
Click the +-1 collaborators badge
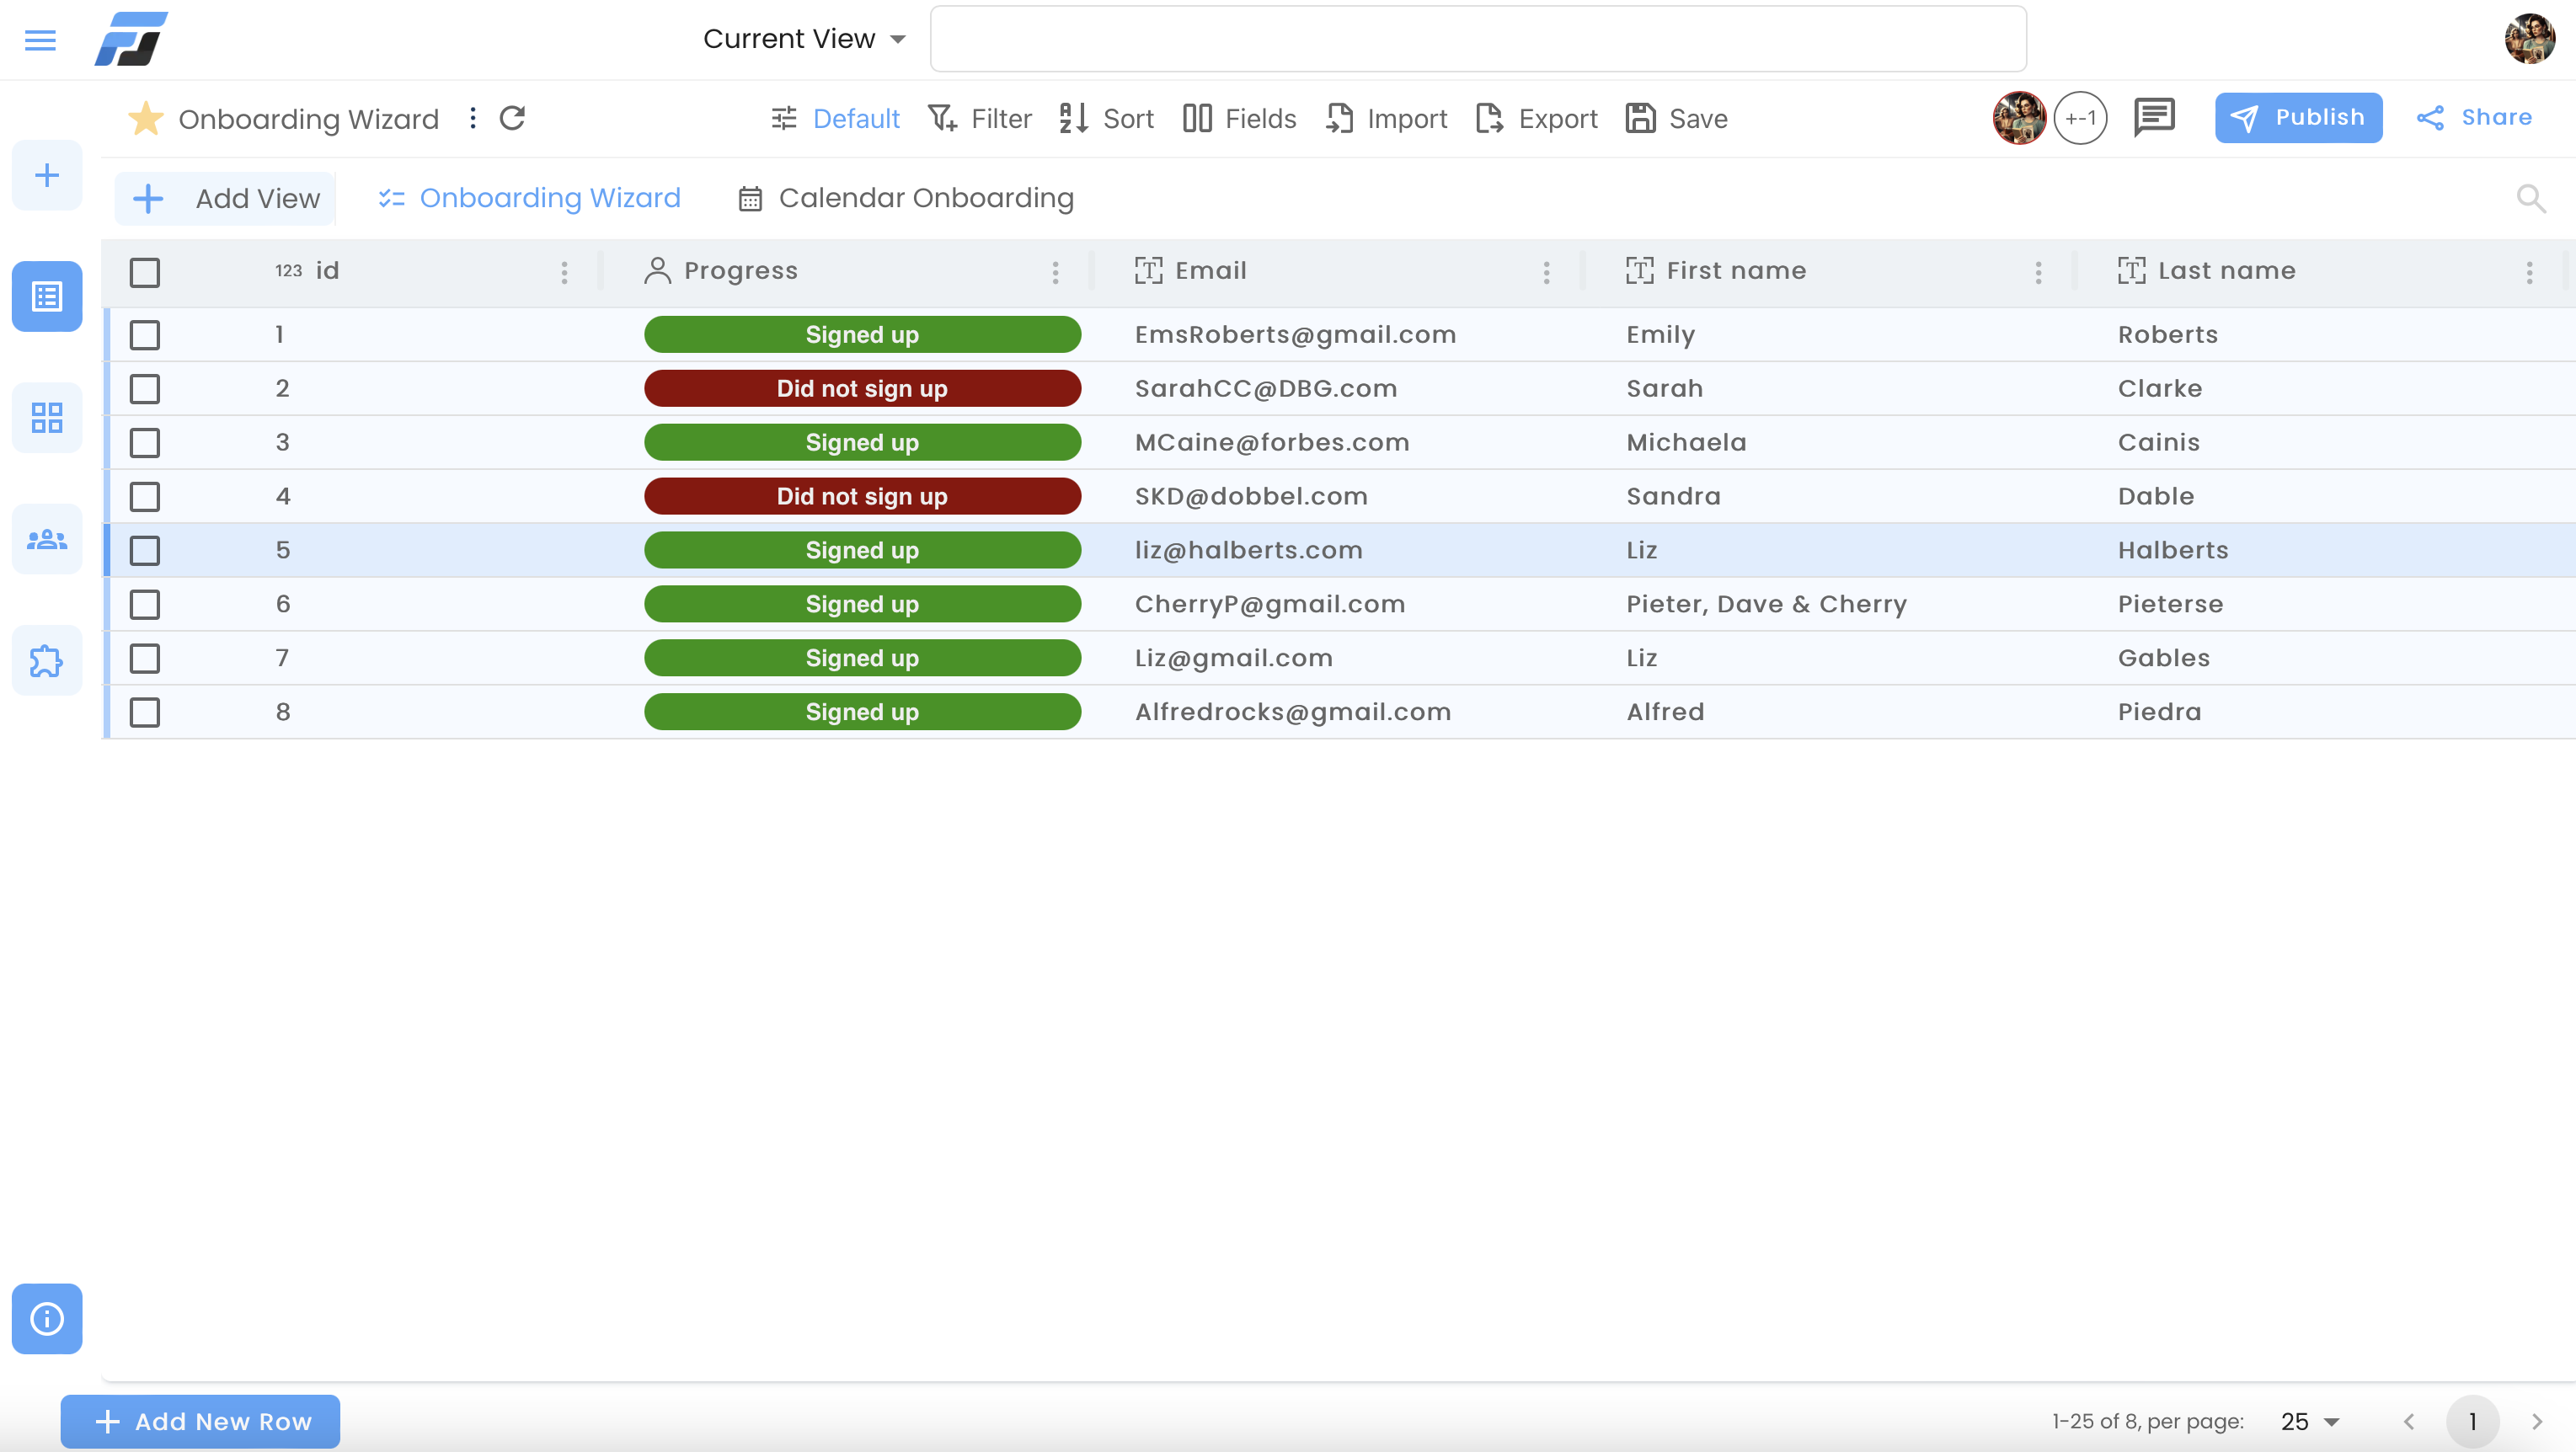(2081, 118)
